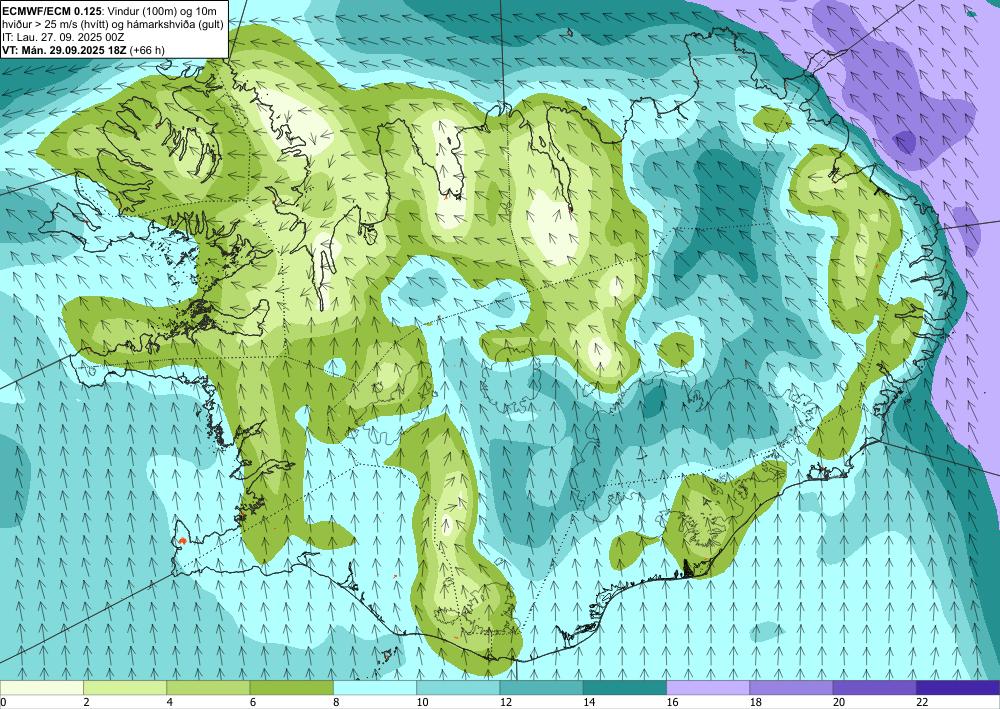Screen dimensions: 1000x709
Task: Click the '0' label on the wind scale
Action: [3, 703]
